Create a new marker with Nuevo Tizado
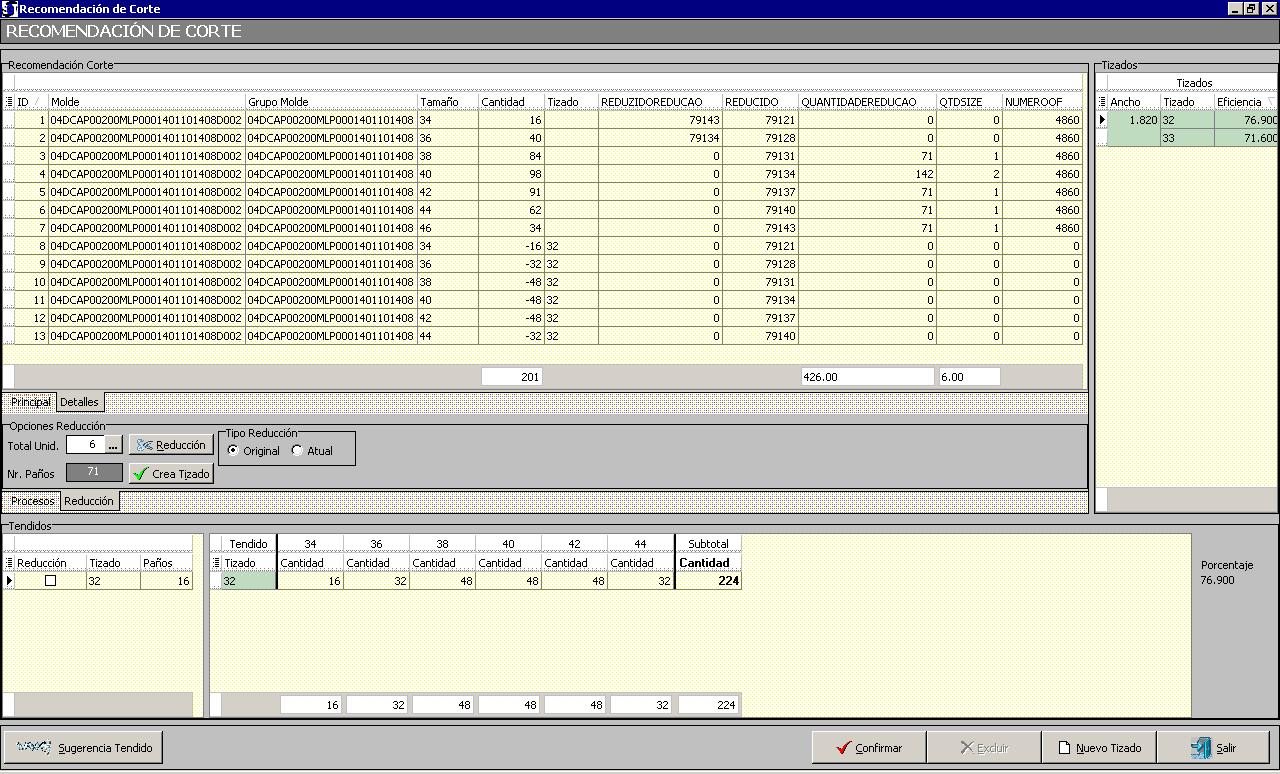This screenshot has width=1280, height=774. coord(1099,747)
